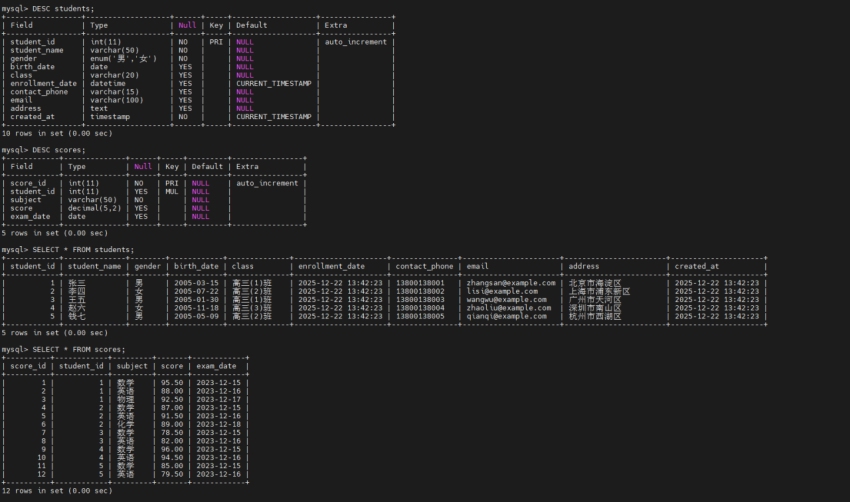Select score value 91.50
Image resolution: width=850 pixels, height=502 pixels.
(172, 416)
